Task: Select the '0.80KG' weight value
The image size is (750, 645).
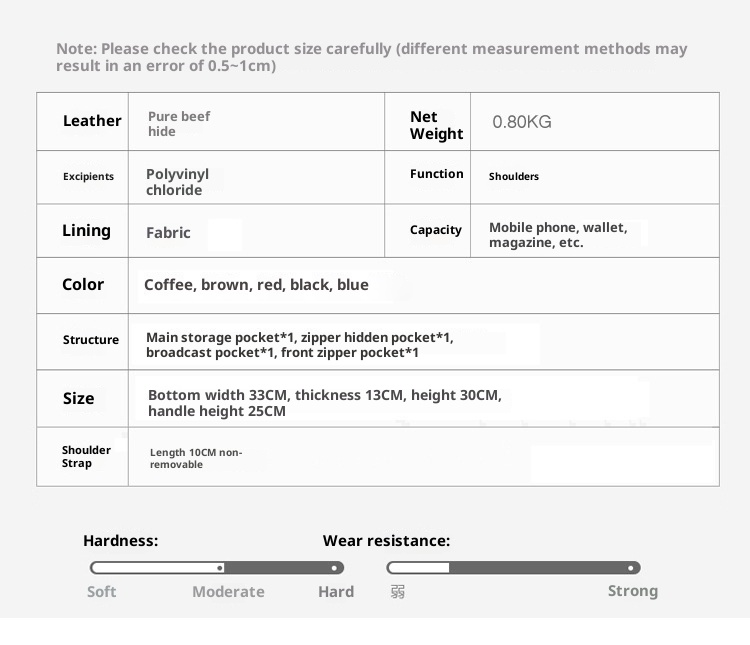Action: coord(521,122)
